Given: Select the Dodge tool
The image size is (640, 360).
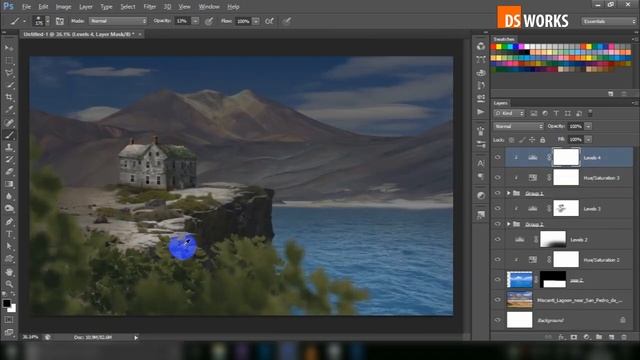Looking at the screenshot, I should point(9,209).
